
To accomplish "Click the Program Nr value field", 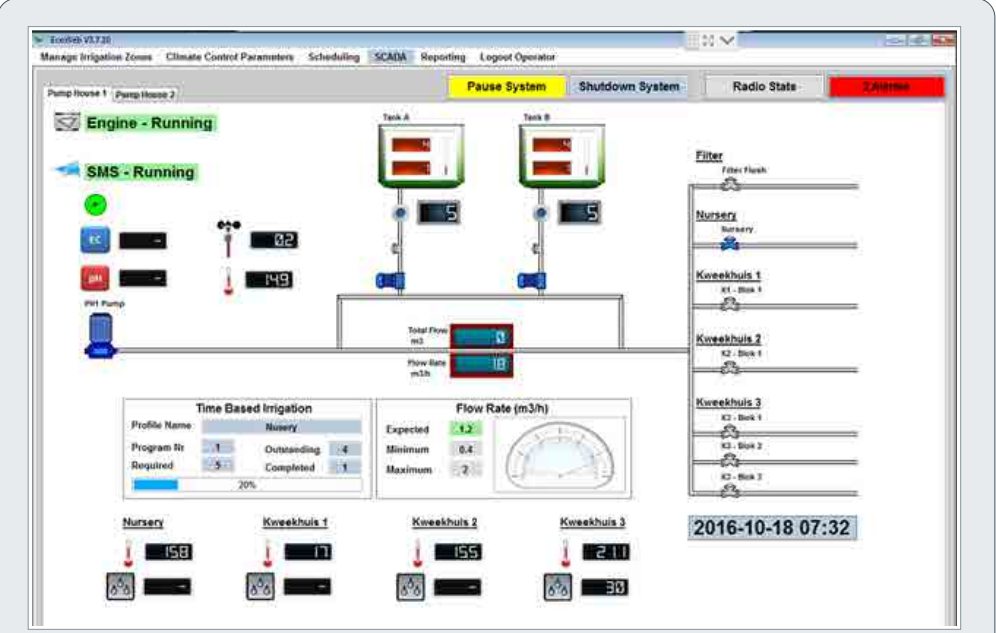I will (218, 447).
